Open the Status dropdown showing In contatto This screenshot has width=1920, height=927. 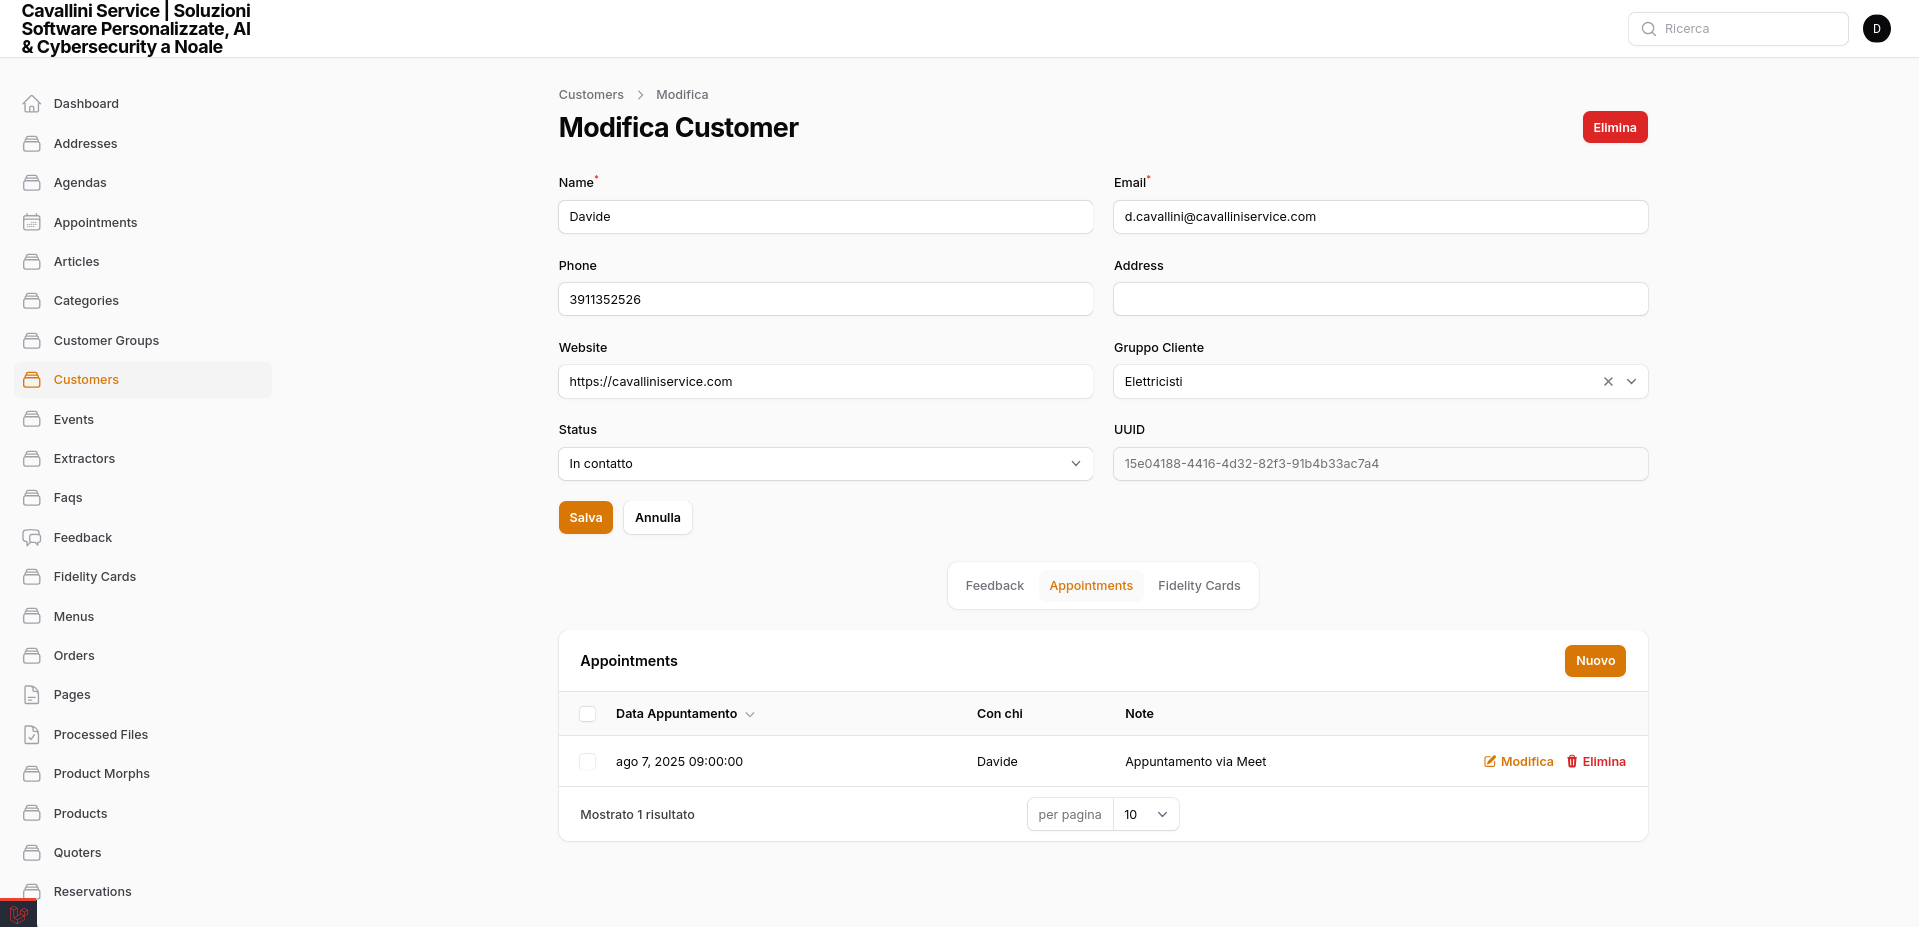click(x=825, y=464)
